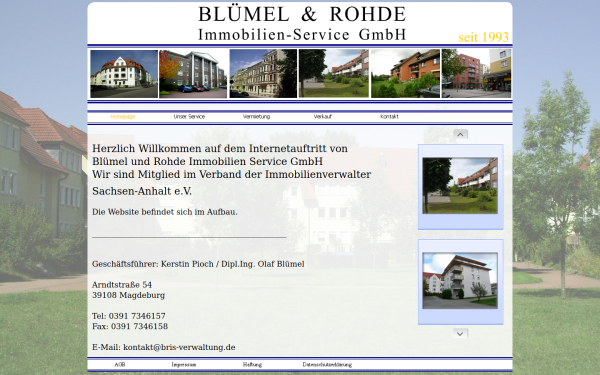Click the banner photo of red building with shops

(476, 73)
